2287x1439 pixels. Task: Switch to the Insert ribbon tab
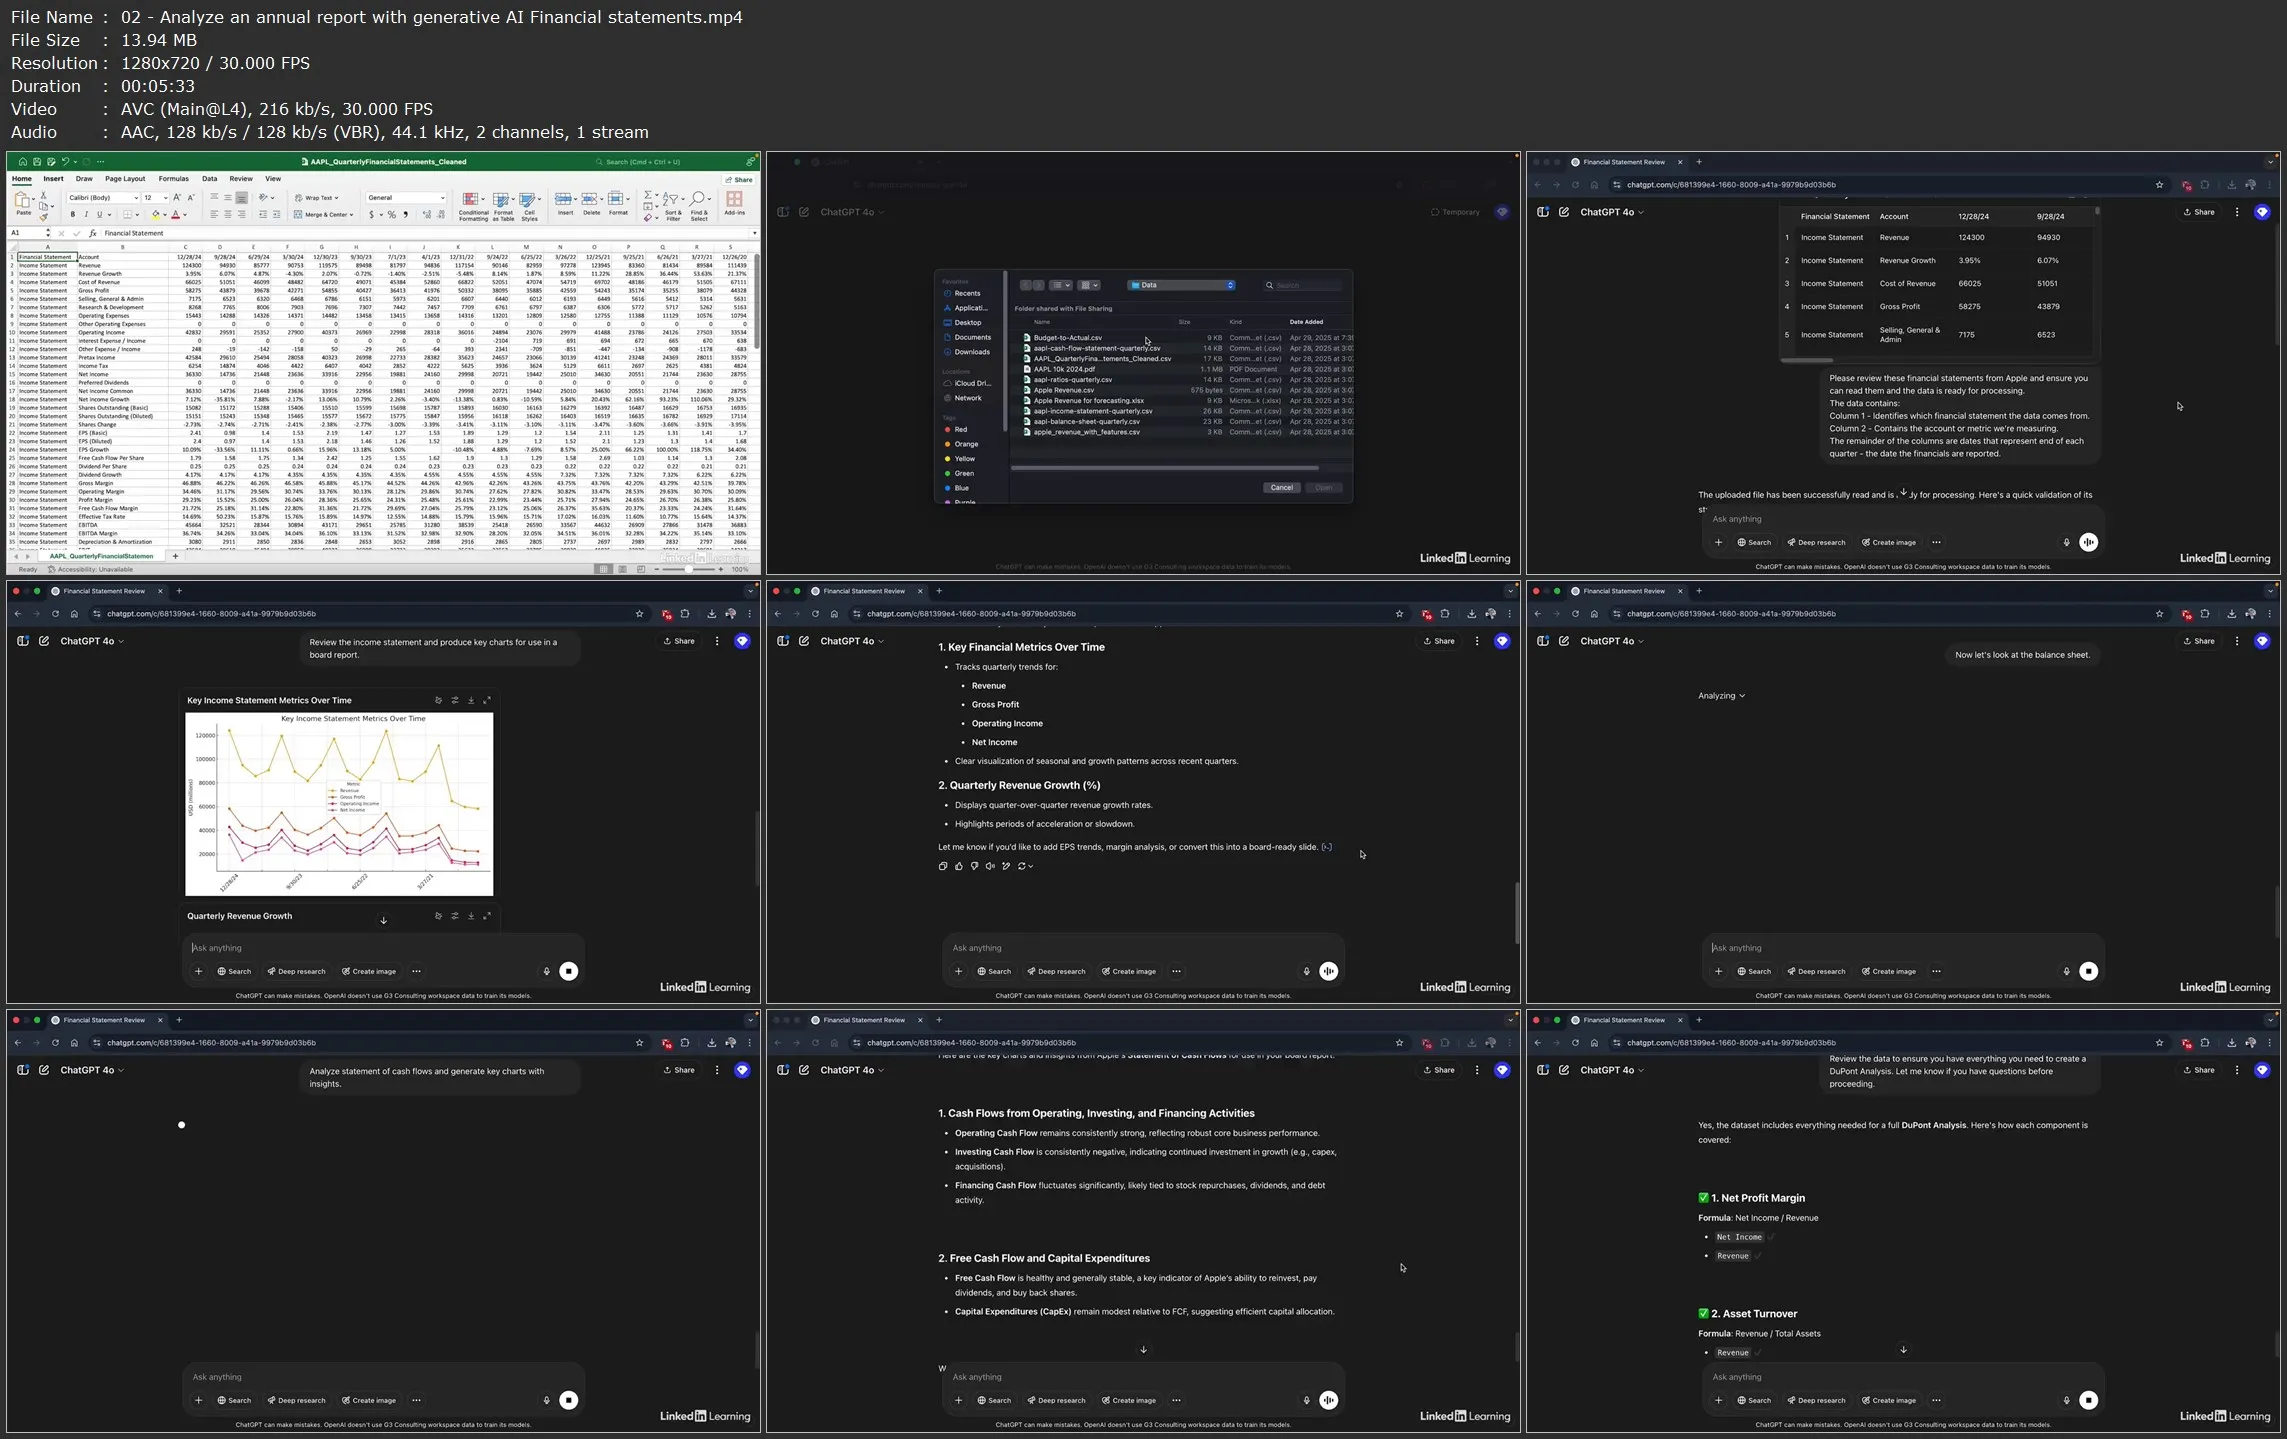53,179
